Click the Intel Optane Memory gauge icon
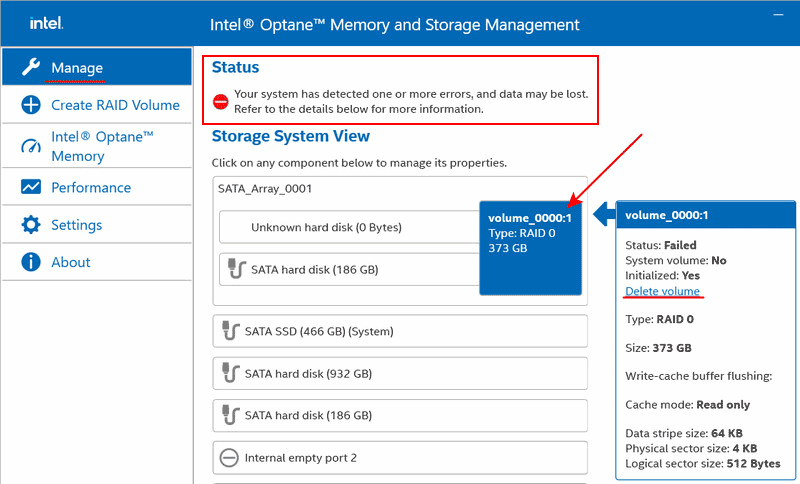Image resolution: width=800 pixels, height=484 pixels. 31,146
